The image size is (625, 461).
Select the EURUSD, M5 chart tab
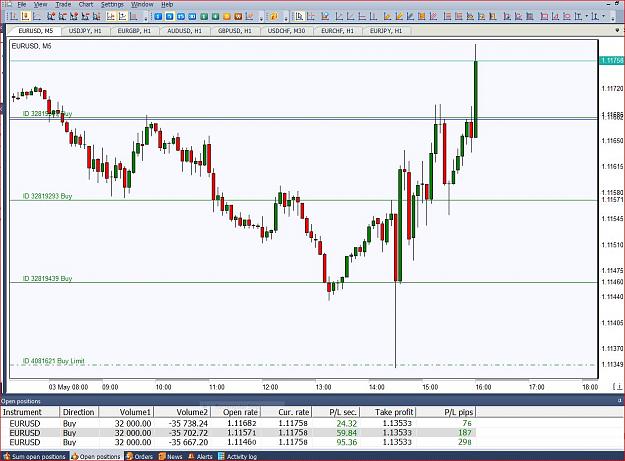(x=35, y=31)
